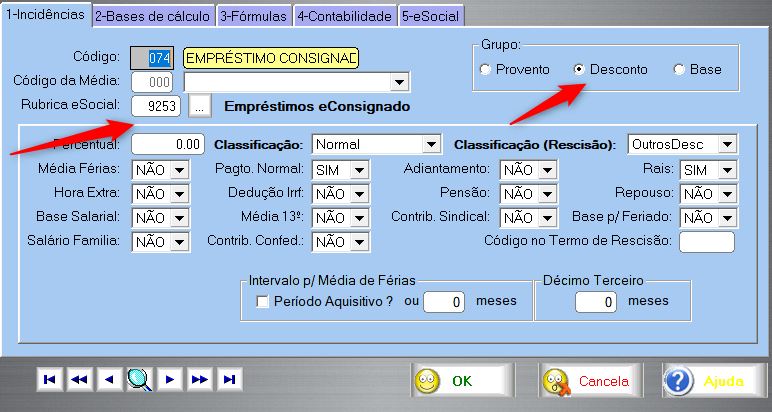Expand the Base Salarial dropdown
Viewport: 772px width, 412px height.
(x=179, y=217)
